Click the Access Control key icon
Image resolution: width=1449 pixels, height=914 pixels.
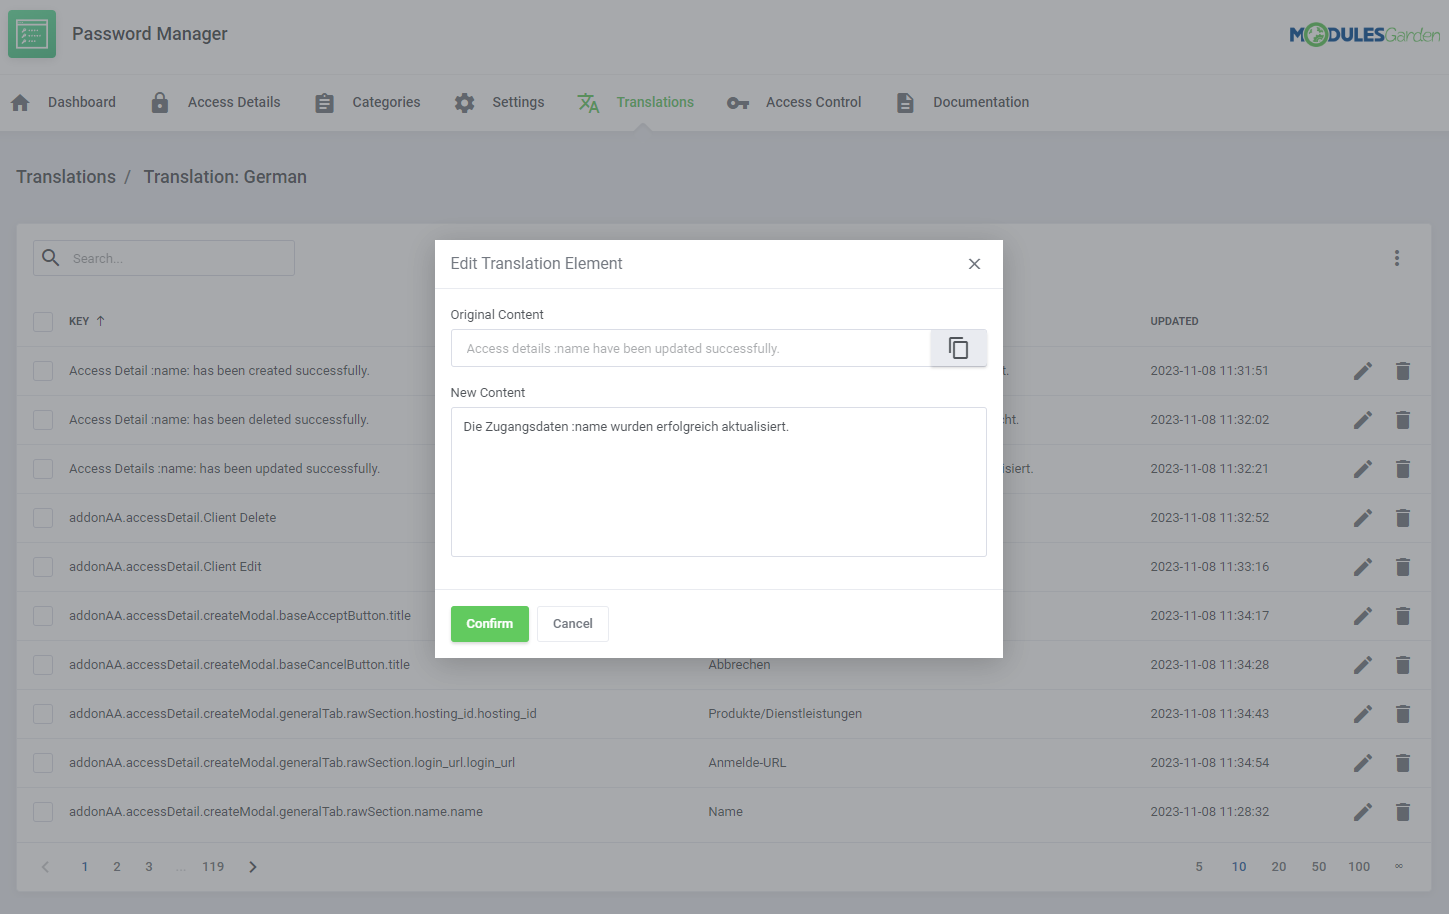pyautogui.click(x=738, y=102)
